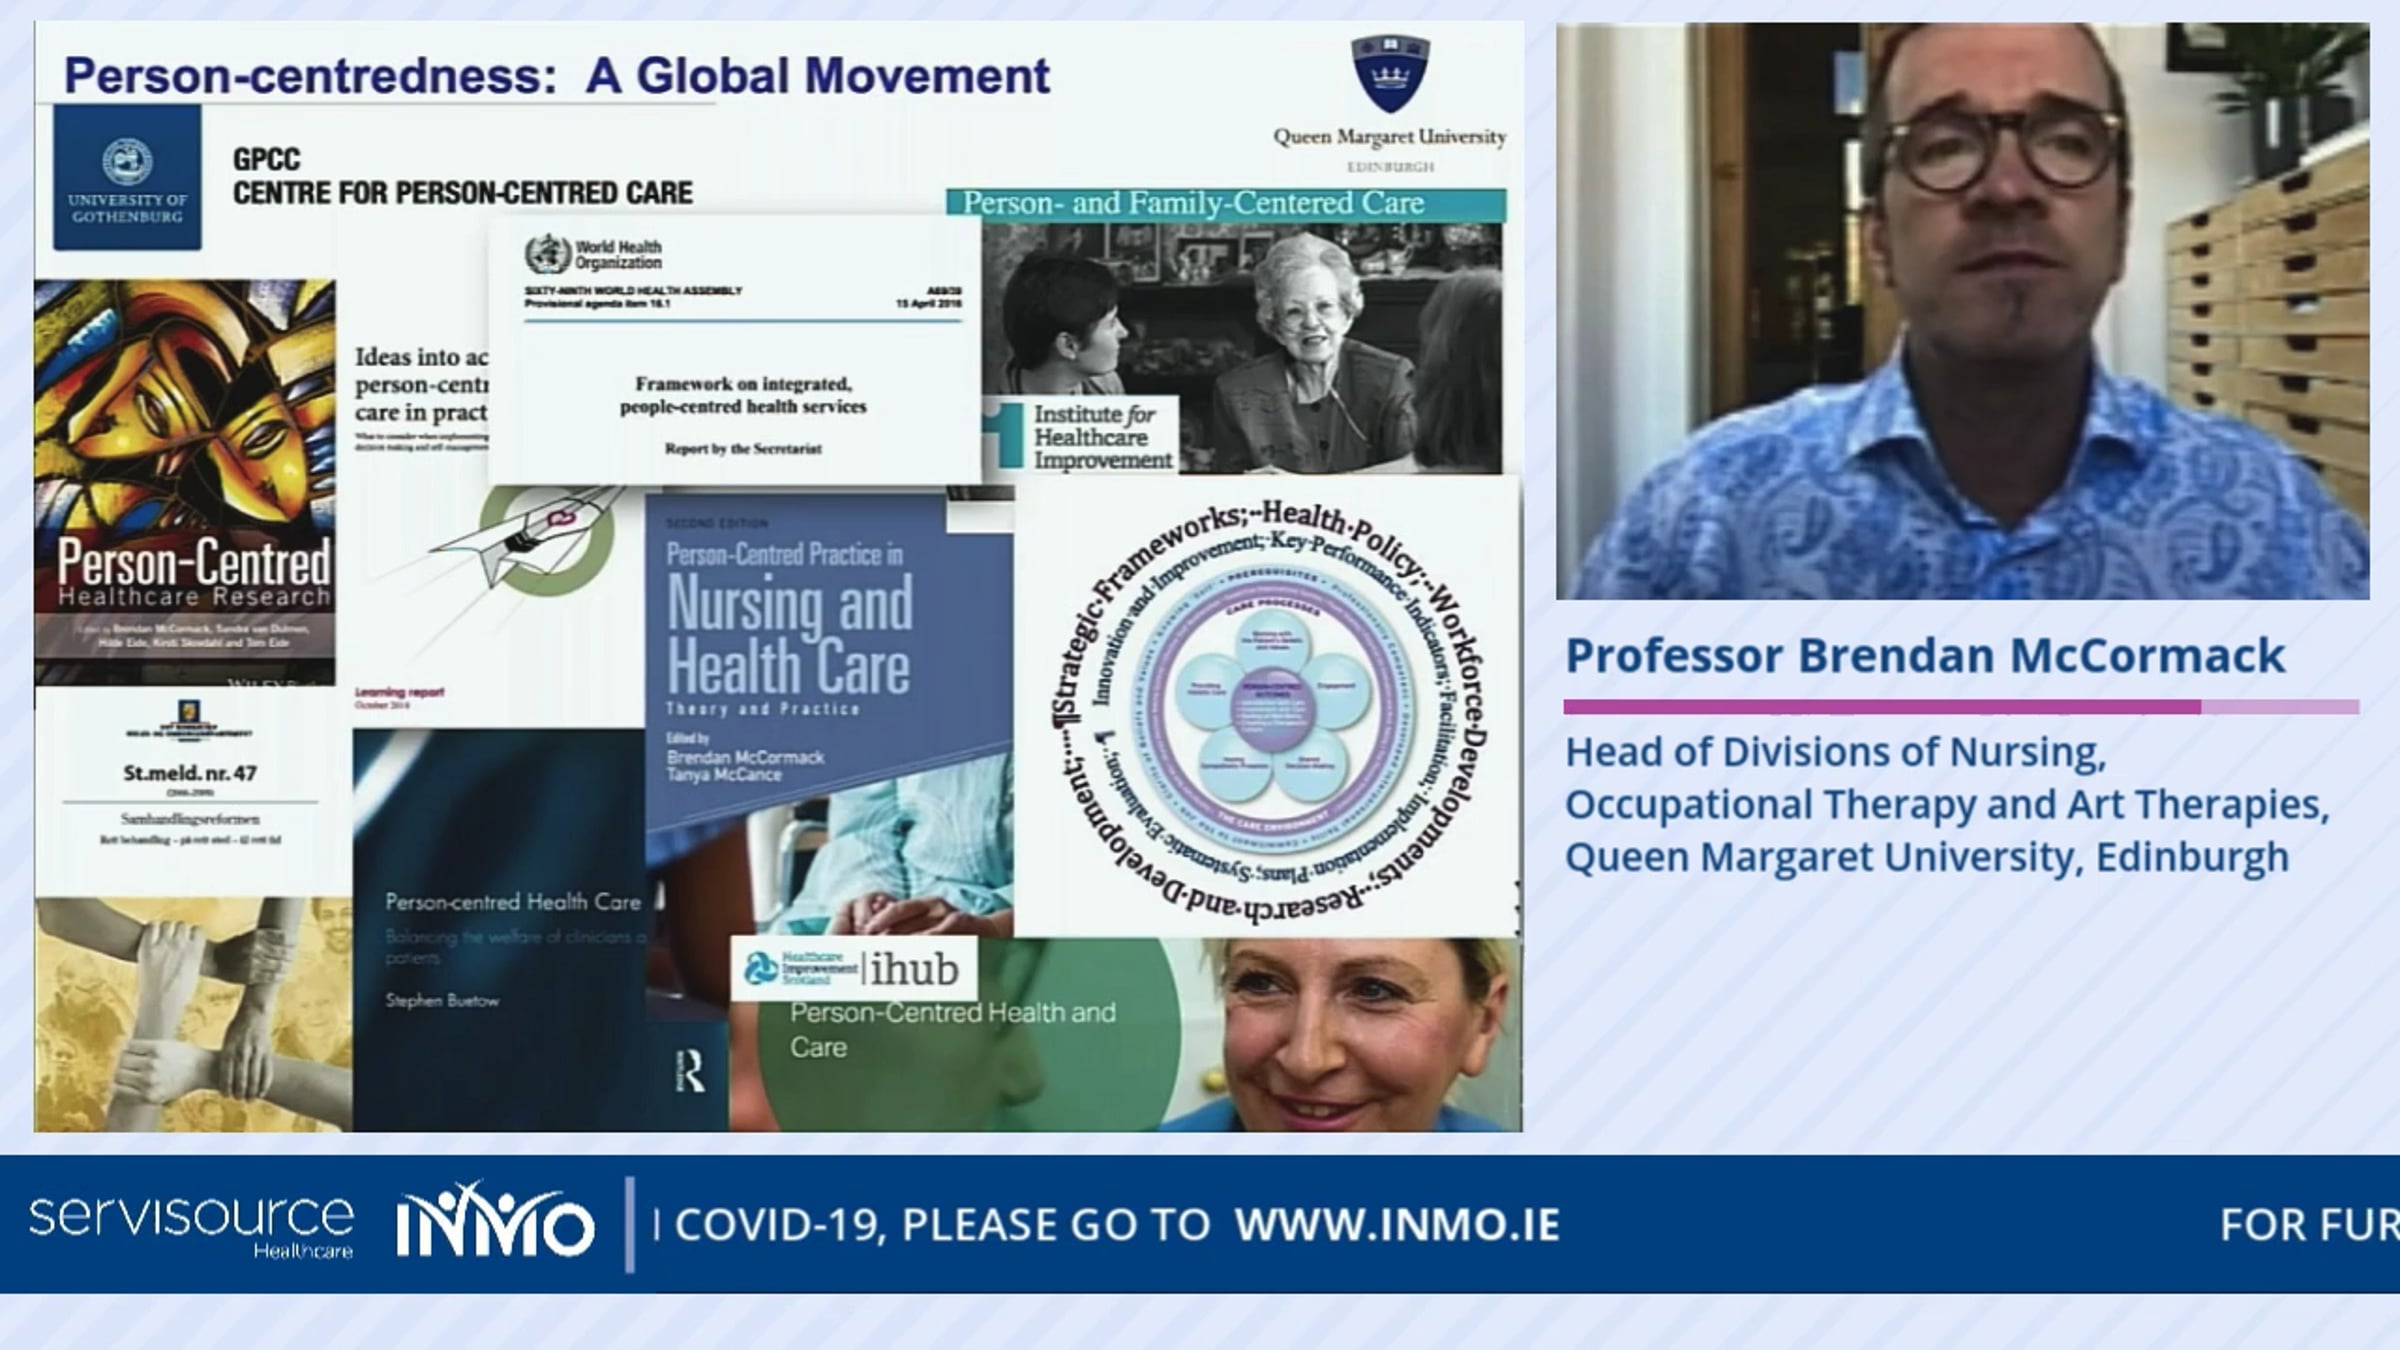
Task: Click the Person-Centred Healthcare Research book cover
Action: [x=185, y=482]
